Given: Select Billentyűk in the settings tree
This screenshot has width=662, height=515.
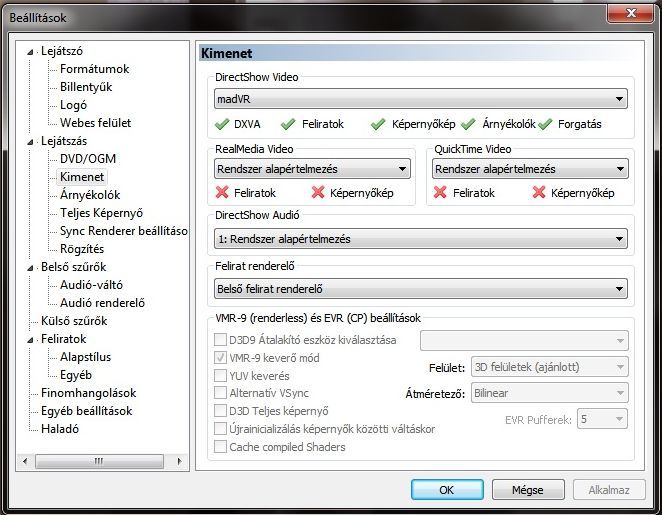Looking at the screenshot, I should pyautogui.click(x=86, y=87).
